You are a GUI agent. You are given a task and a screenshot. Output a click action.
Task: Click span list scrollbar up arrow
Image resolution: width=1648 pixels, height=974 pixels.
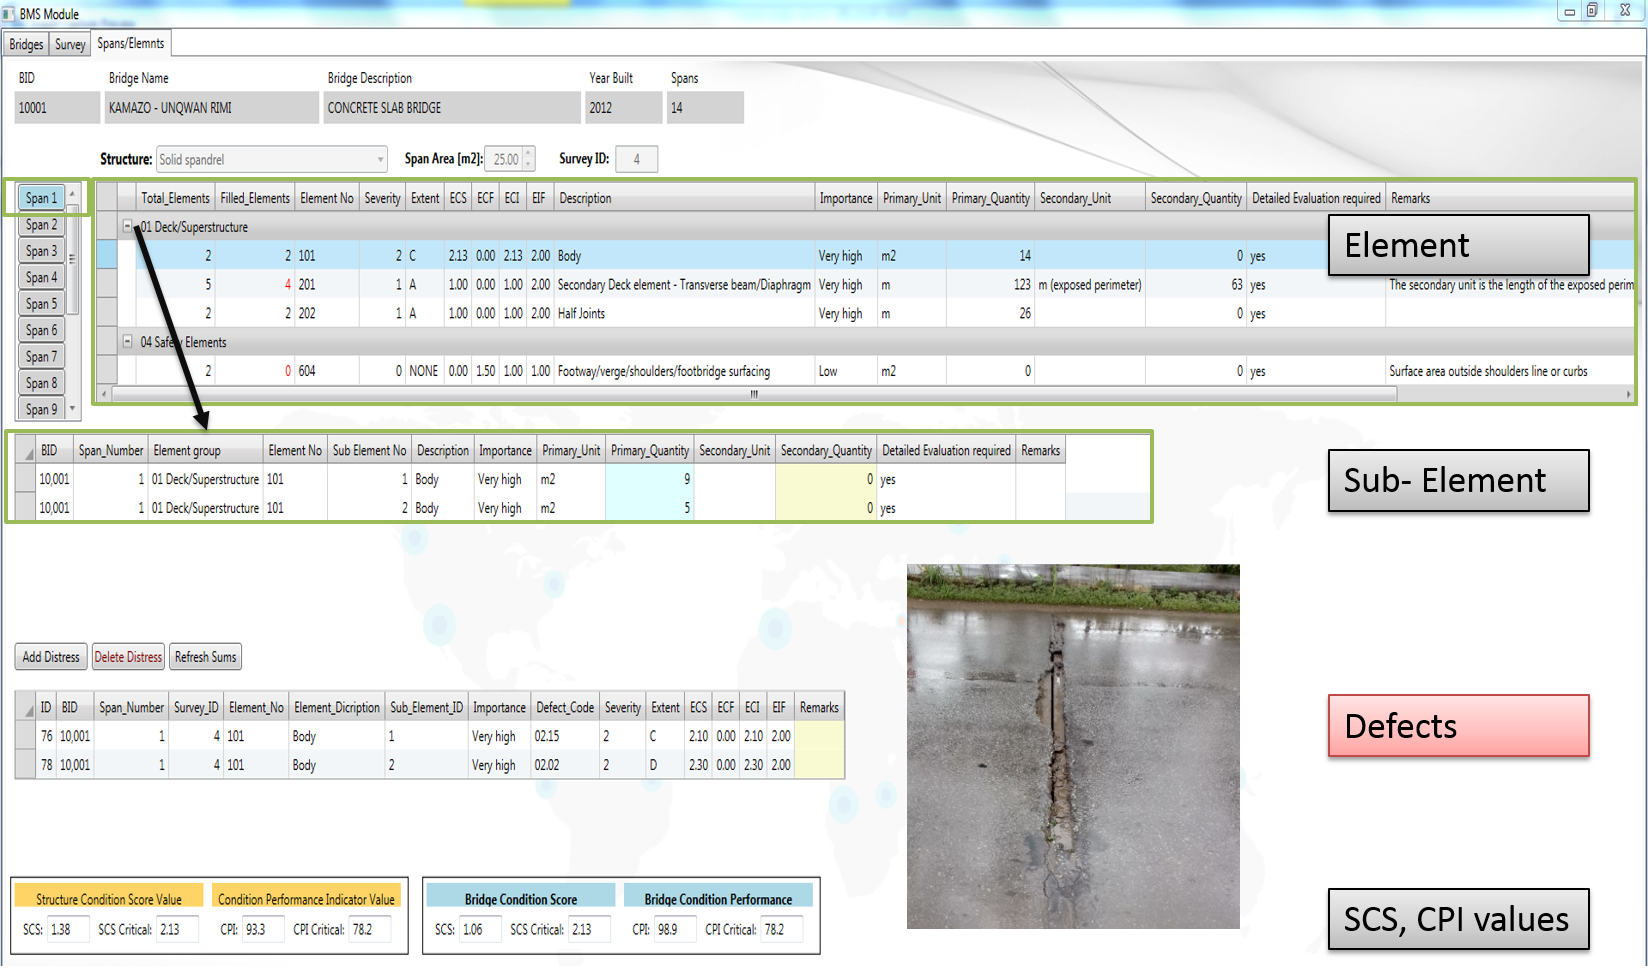click(72, 193)
